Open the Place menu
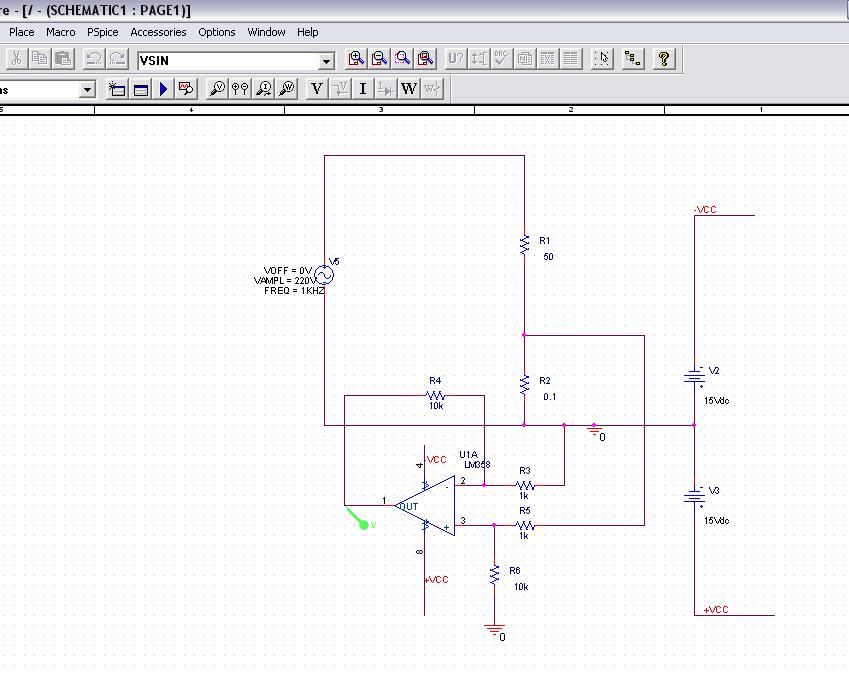The width and height of the screenshot is (849, 675). 22,32
